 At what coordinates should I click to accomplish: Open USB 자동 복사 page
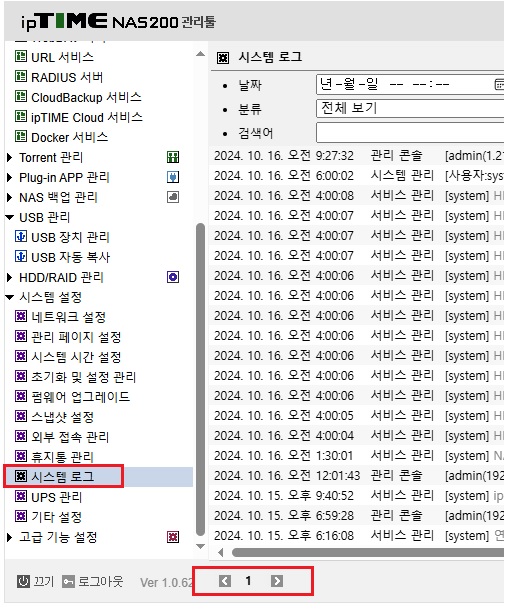[70, 257]
